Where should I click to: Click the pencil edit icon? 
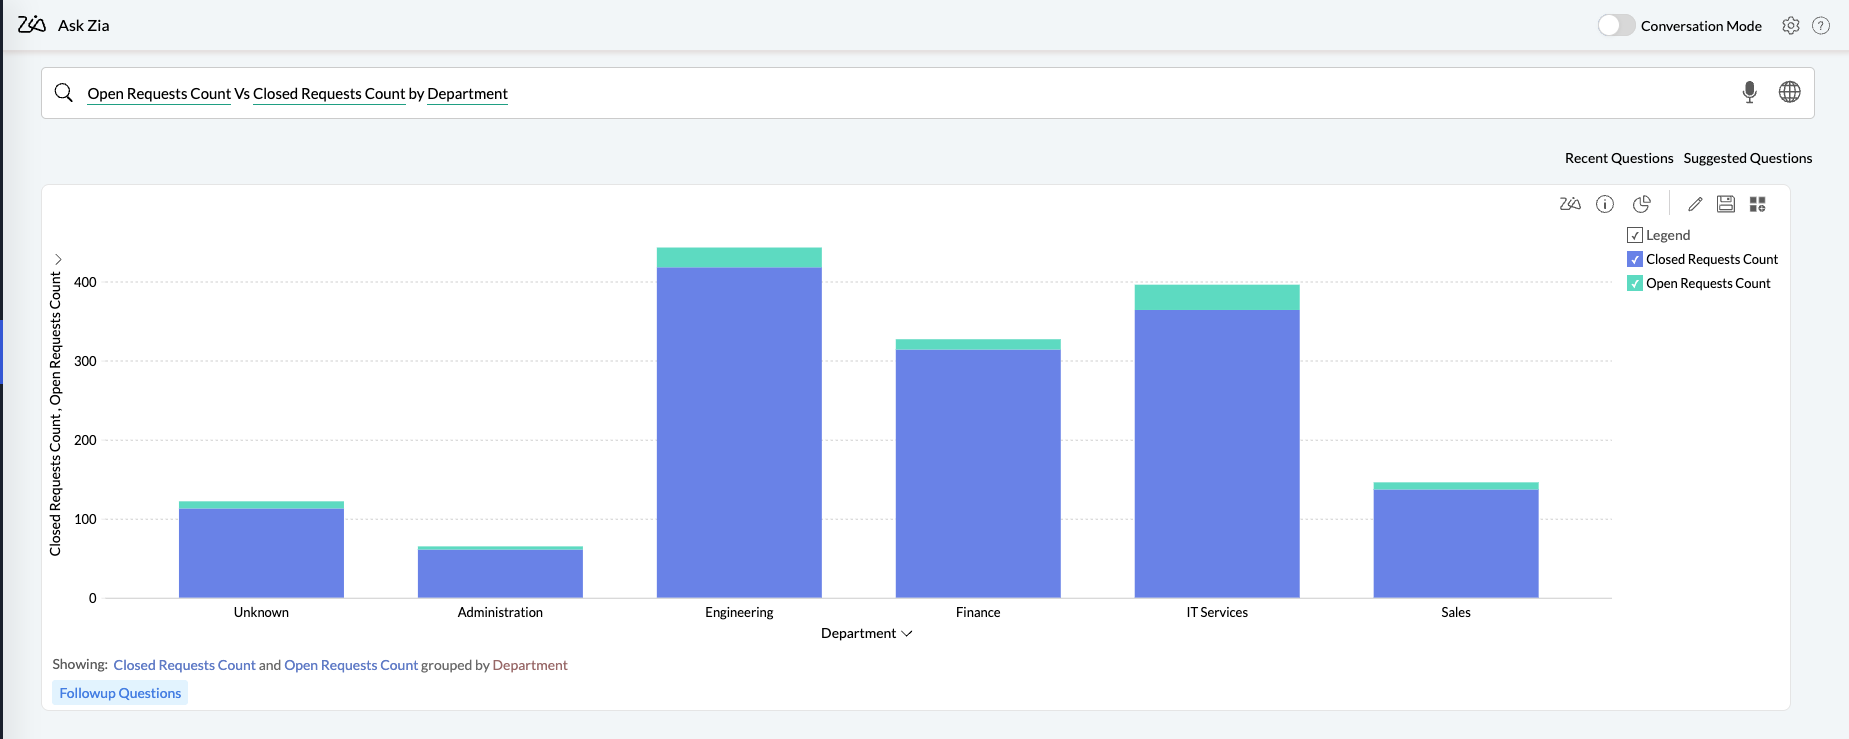coord(1695,204)
